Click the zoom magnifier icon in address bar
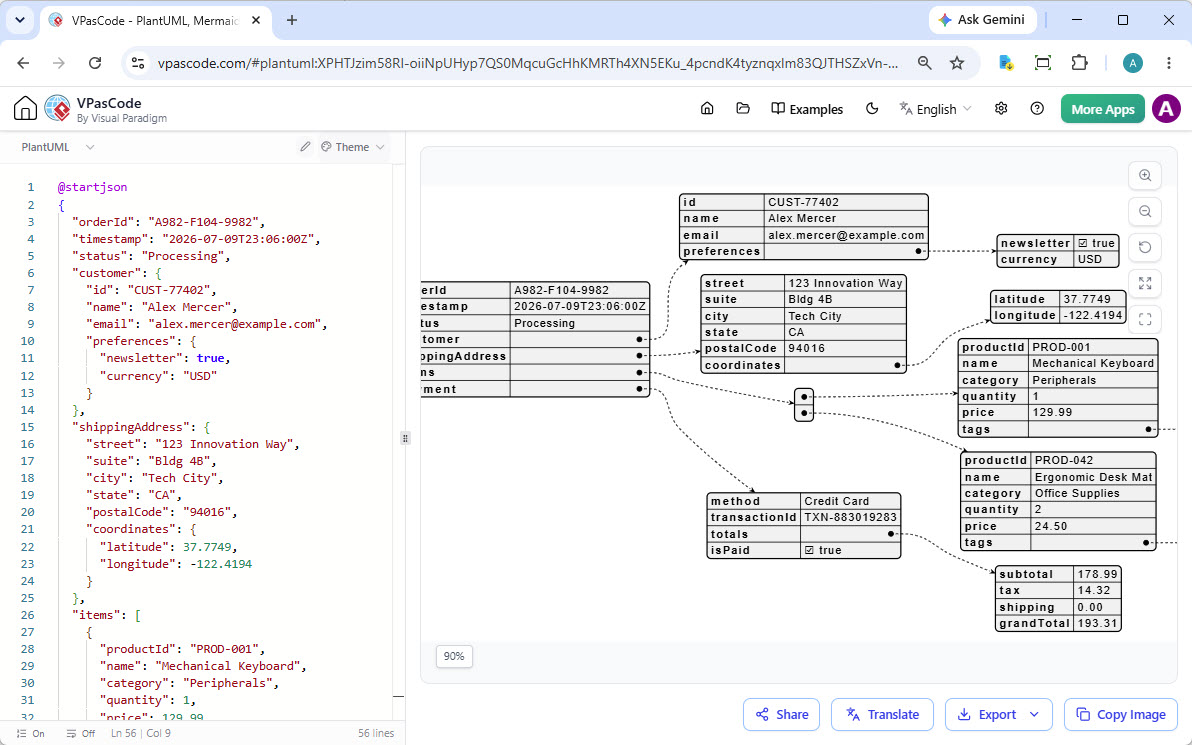The height and width of the screenshot is (745, 1192). point(924,63)
